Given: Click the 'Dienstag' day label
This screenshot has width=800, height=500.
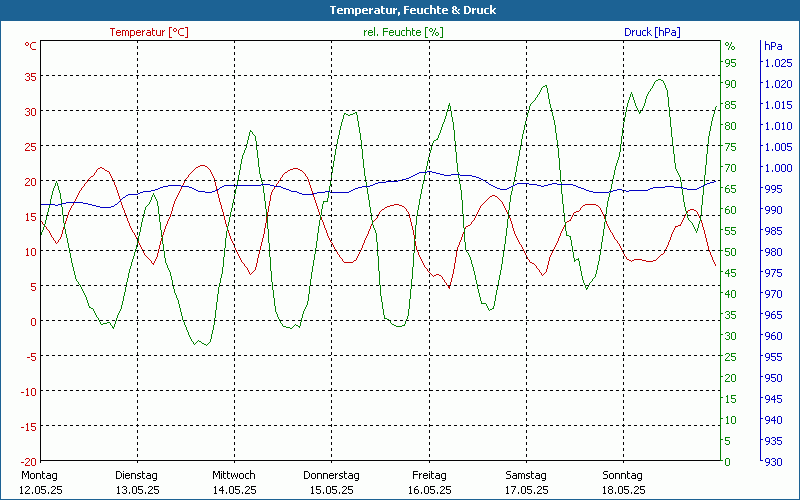Looking at the screenshot, I should (x=136, y=475).
